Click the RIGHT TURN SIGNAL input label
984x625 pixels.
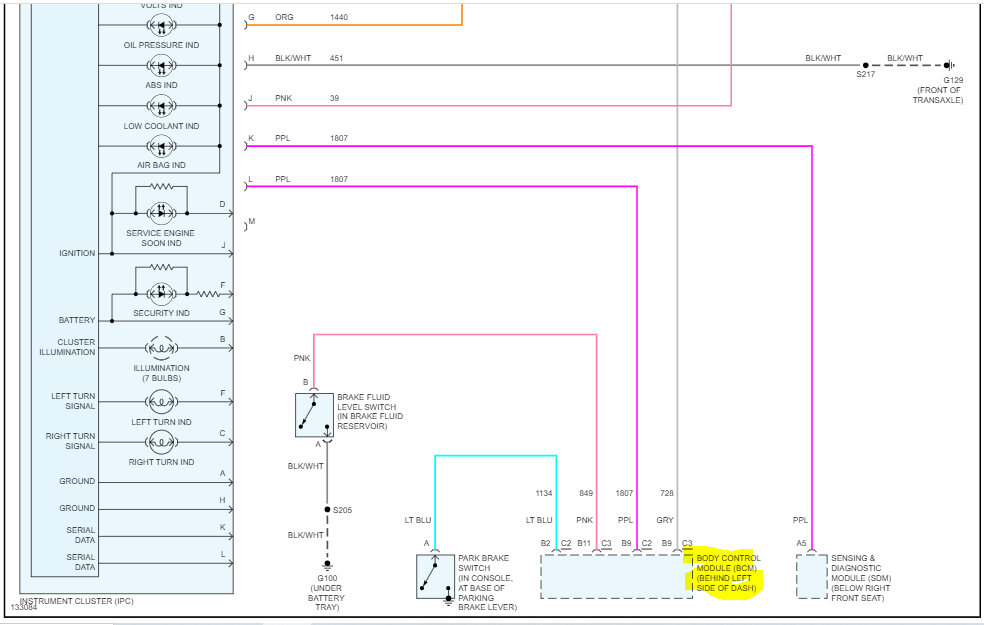coord(71,441)
